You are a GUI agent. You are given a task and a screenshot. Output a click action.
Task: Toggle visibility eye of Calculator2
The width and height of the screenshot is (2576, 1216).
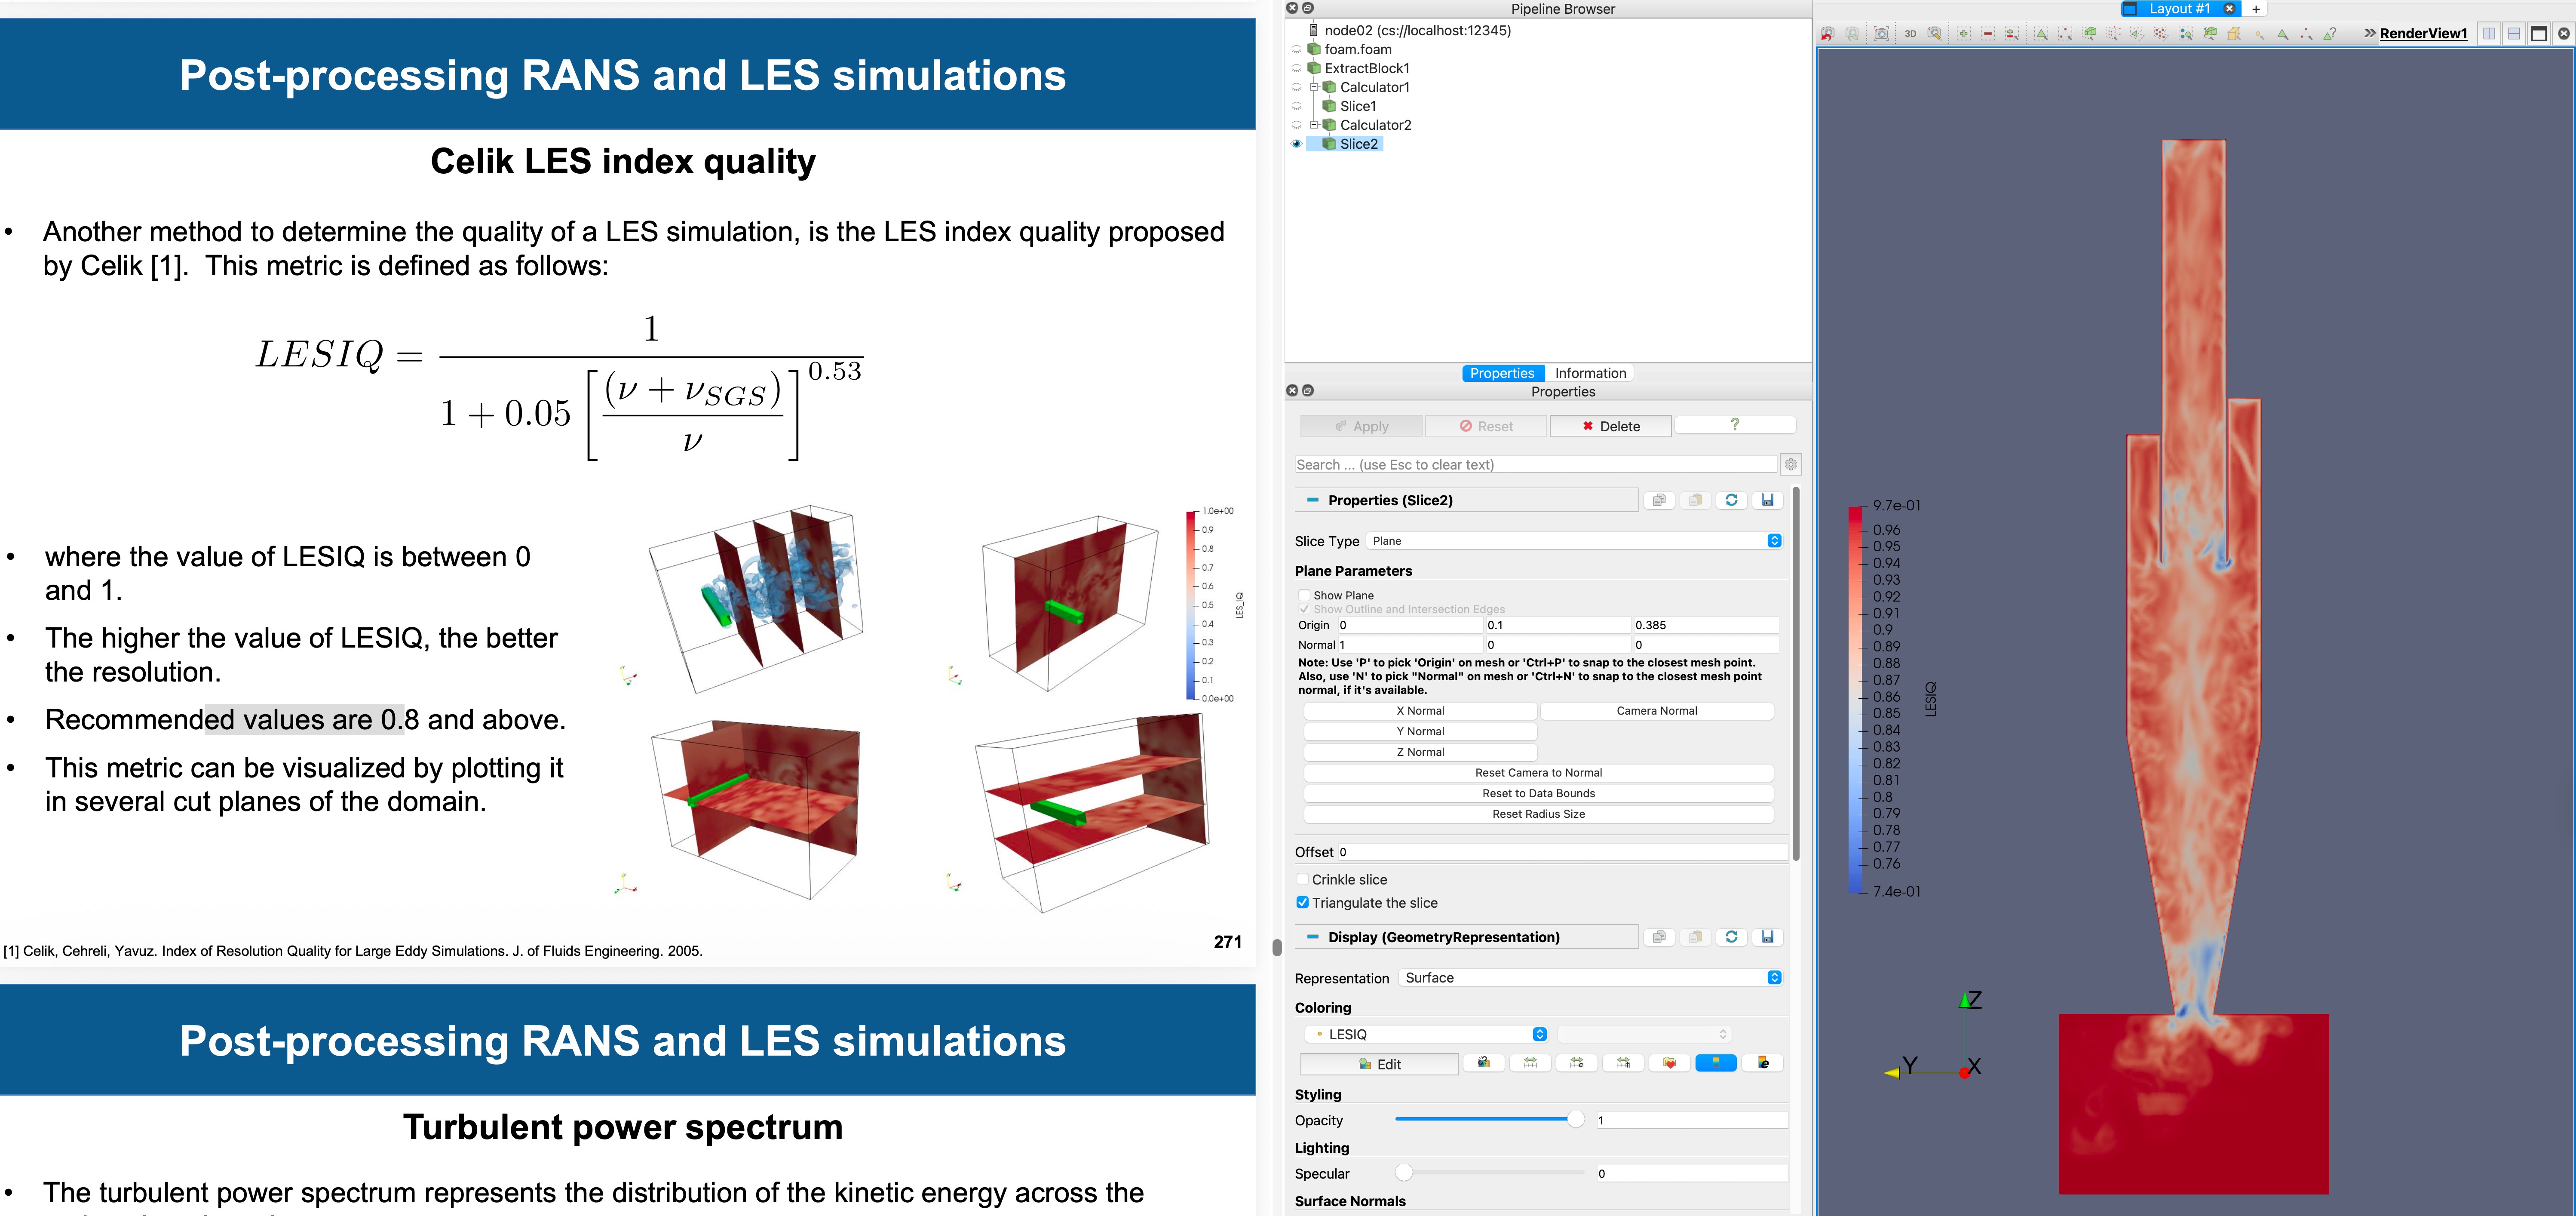coord(1297,125)
